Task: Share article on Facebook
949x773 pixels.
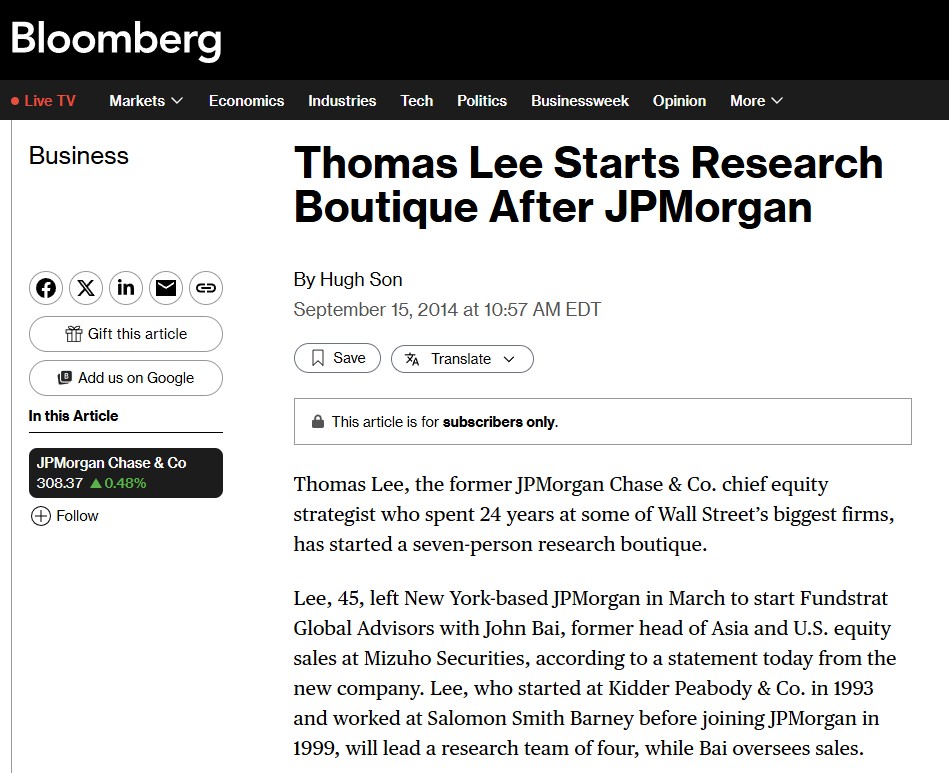Action: (46, 288)
